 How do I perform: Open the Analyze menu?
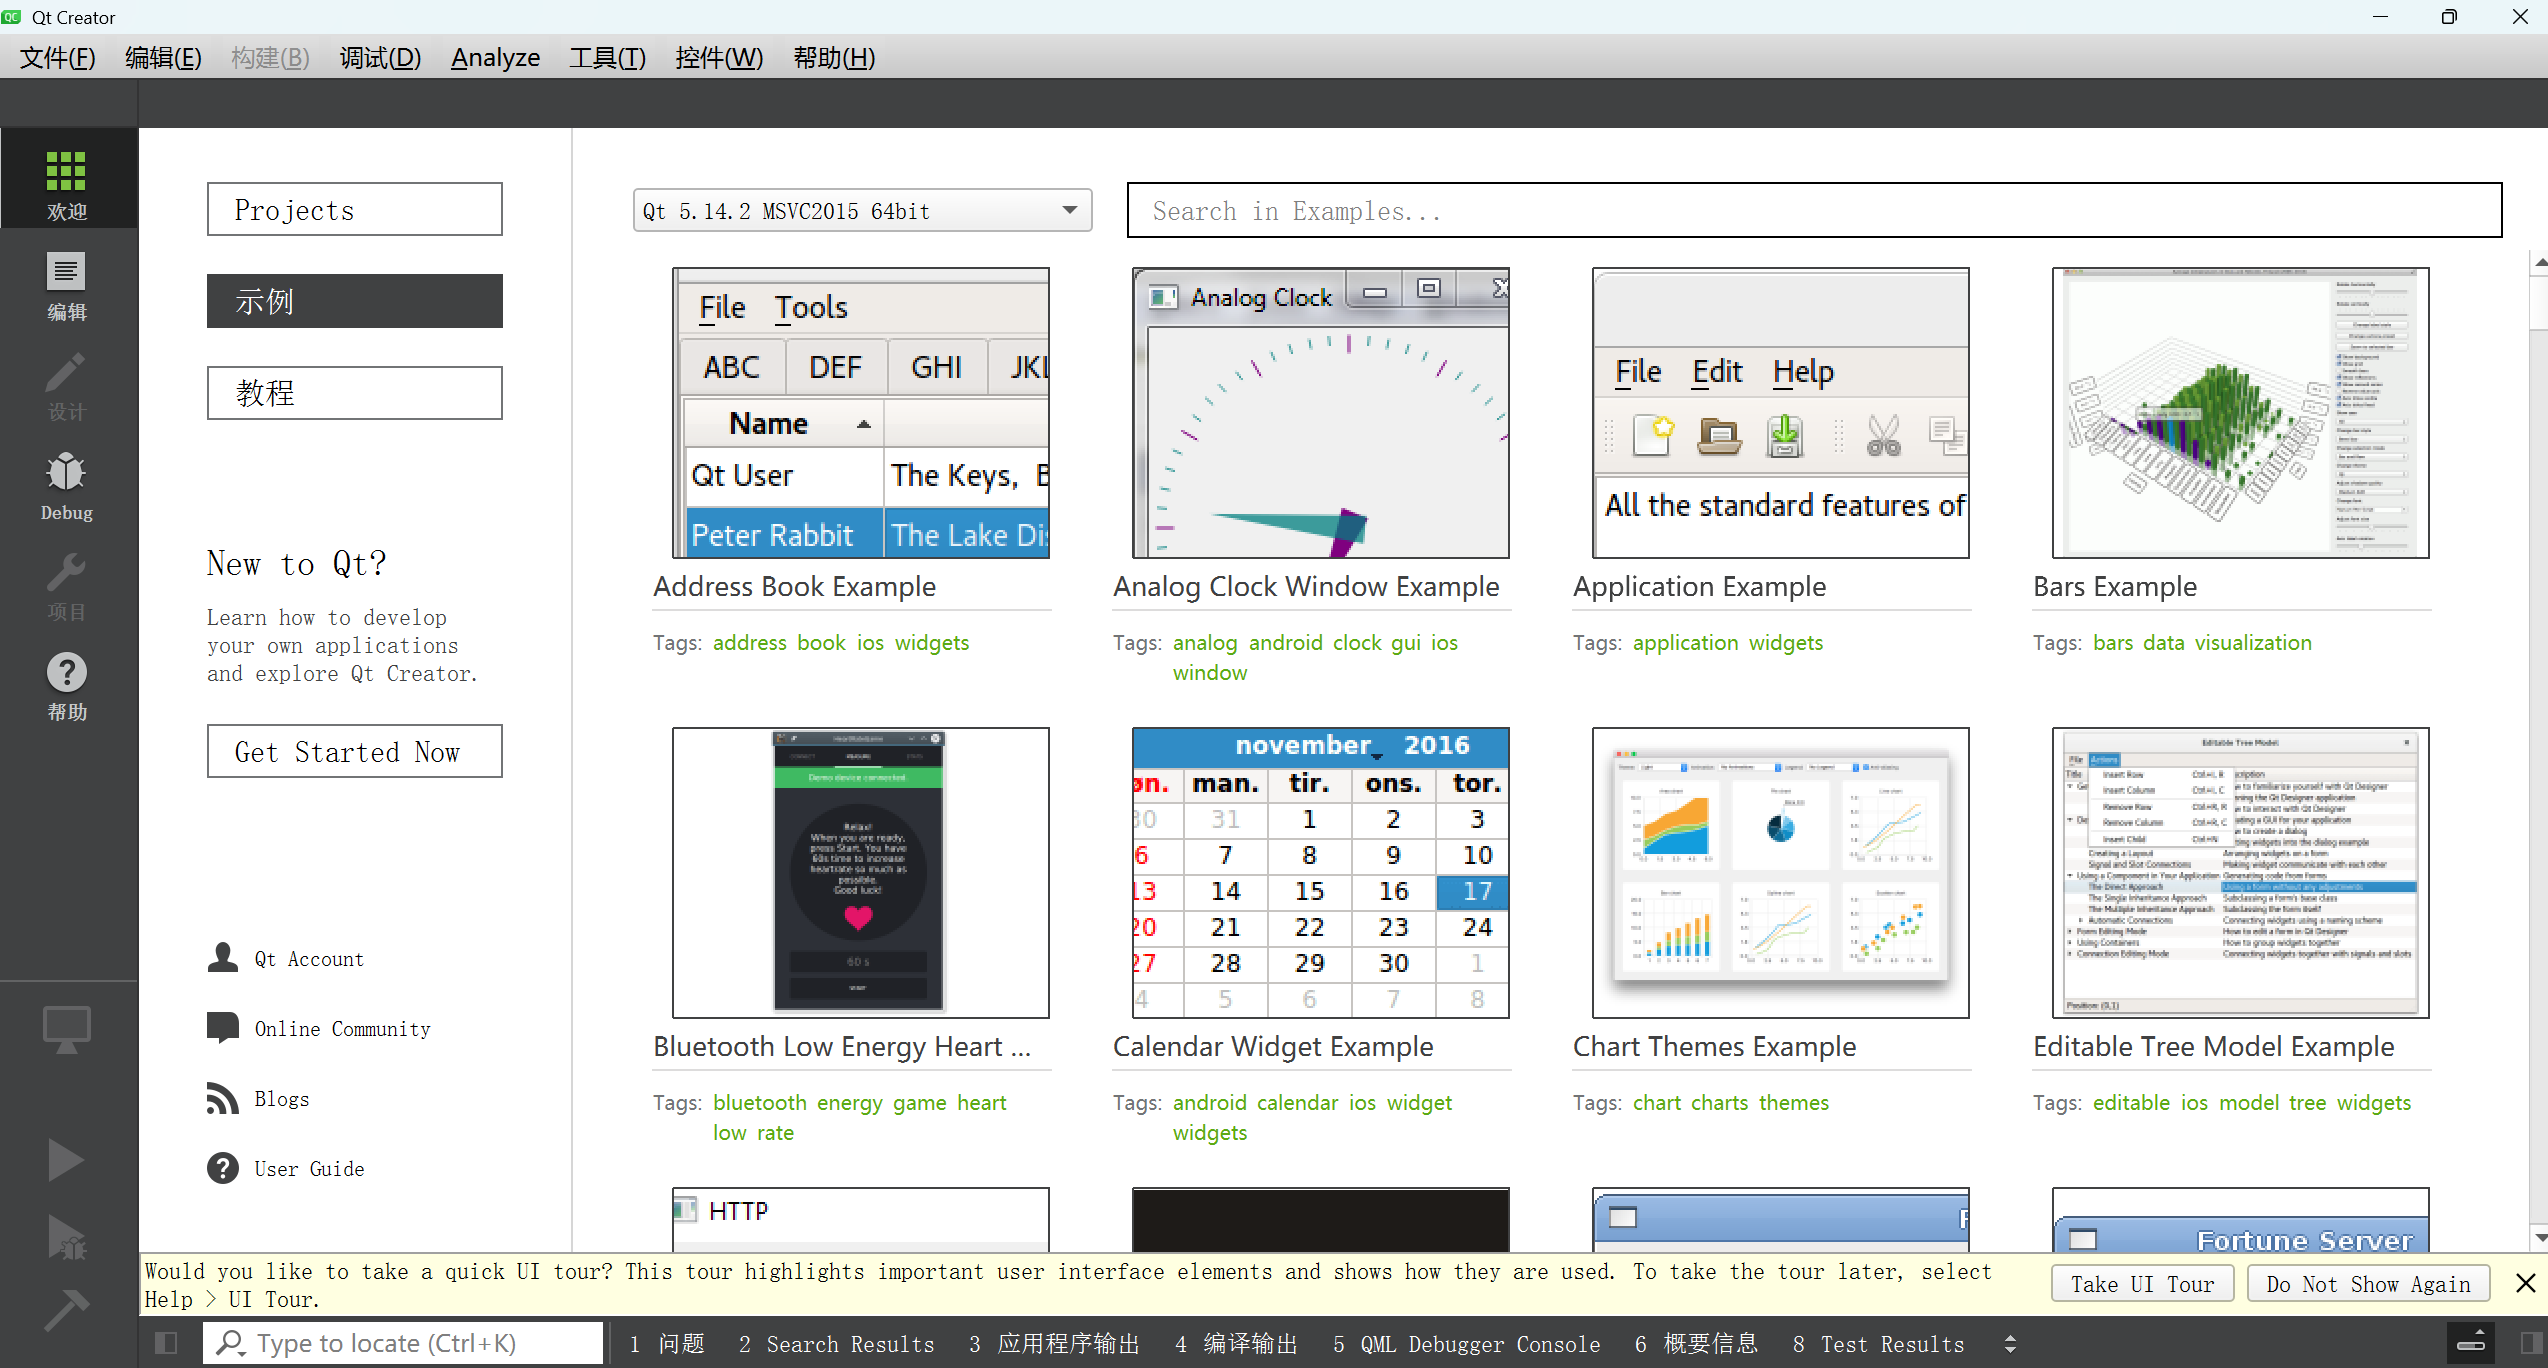point(495,57)
